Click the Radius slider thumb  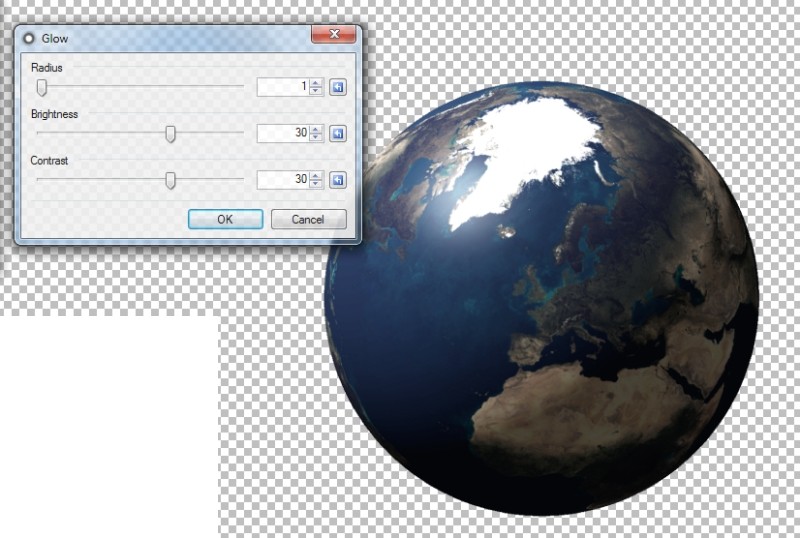tap(42, 87)
